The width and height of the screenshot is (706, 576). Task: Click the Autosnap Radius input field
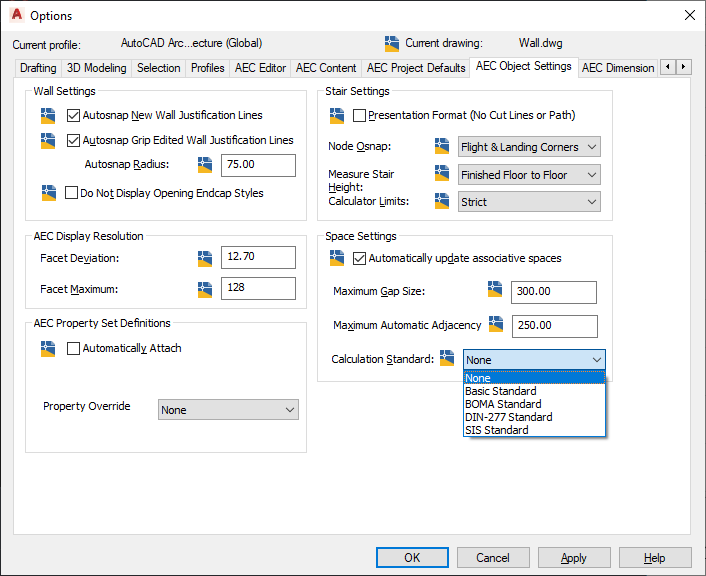click(258, 165)
